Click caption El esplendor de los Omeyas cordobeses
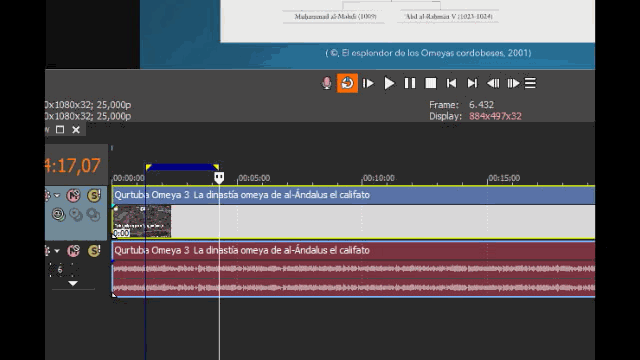Viewport: 640px width, 360px height. (x=428, y=53)
